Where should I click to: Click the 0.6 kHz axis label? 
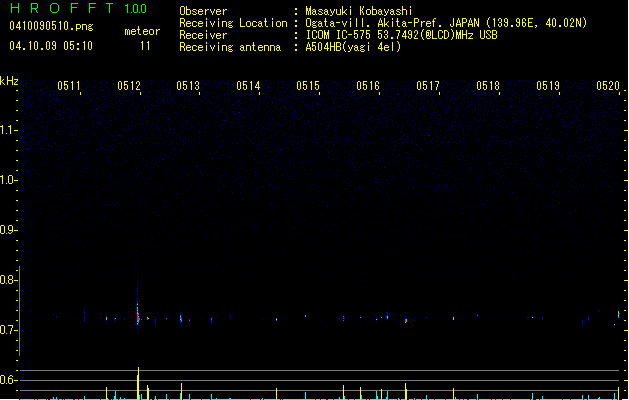8,380
